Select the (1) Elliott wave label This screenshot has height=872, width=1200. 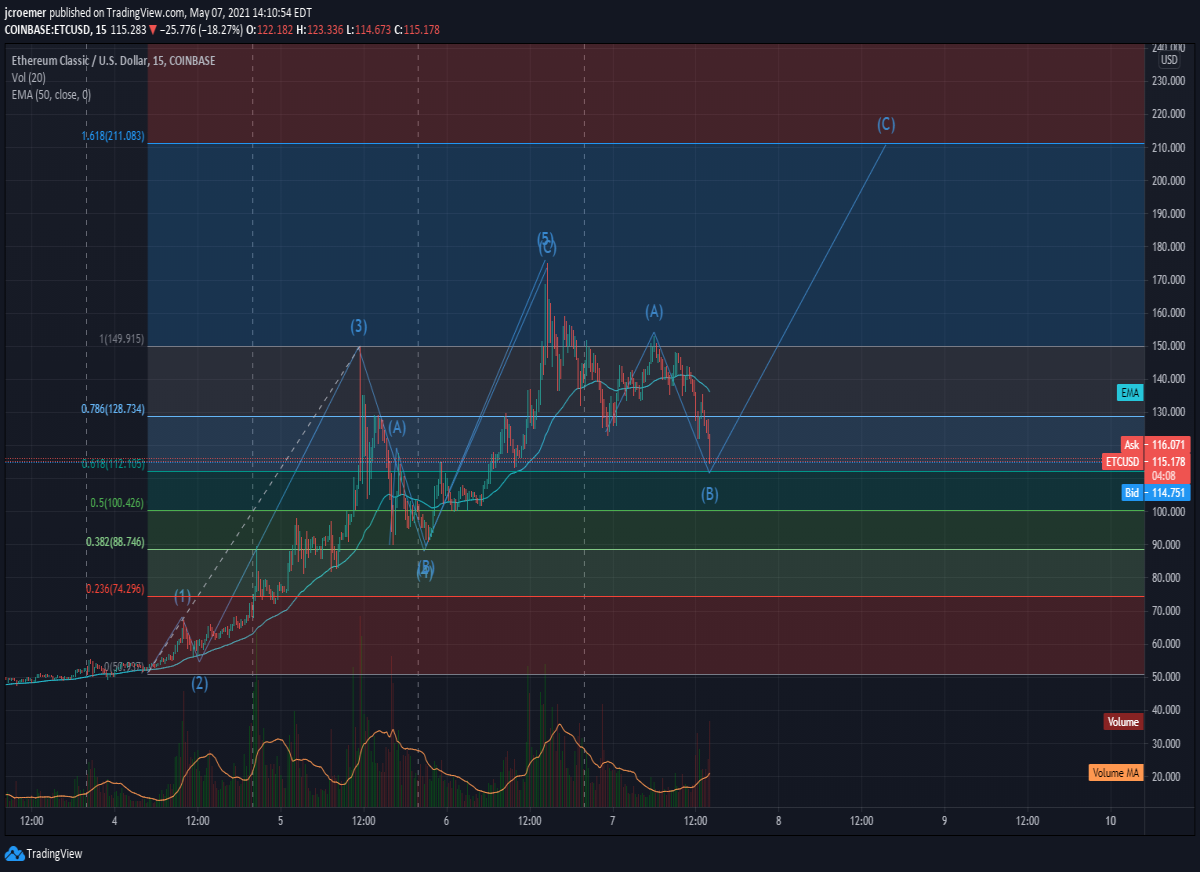point(182,597)
